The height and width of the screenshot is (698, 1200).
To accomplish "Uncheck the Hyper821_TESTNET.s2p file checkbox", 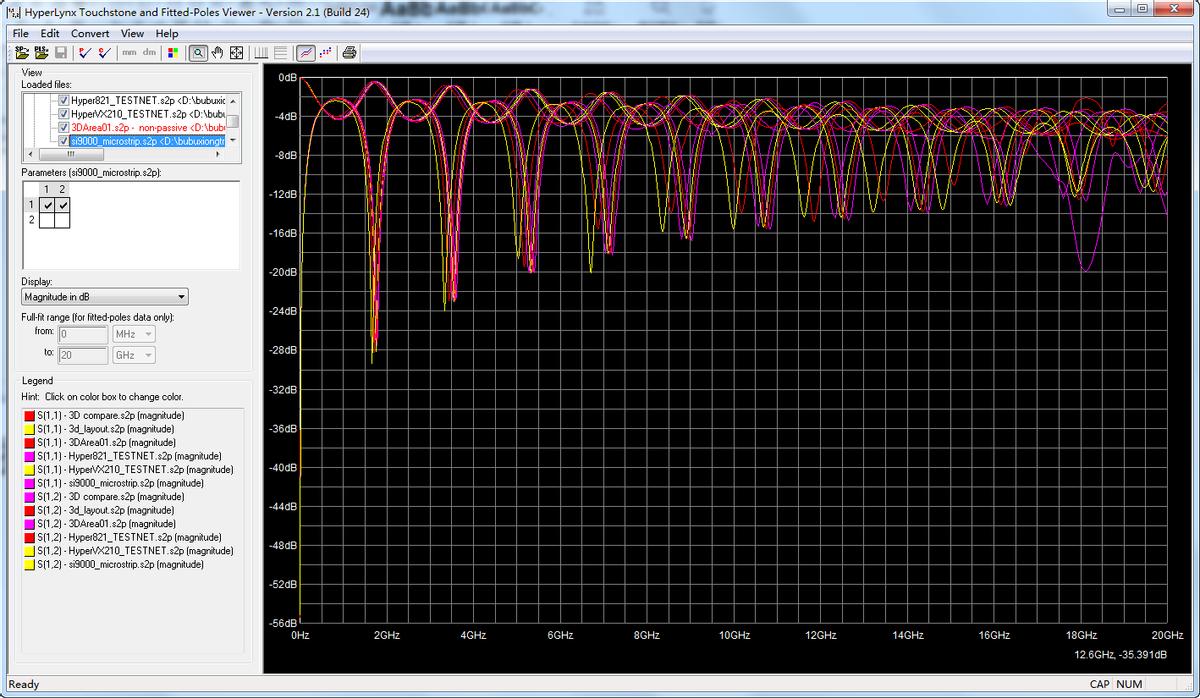I will [64, 101].
